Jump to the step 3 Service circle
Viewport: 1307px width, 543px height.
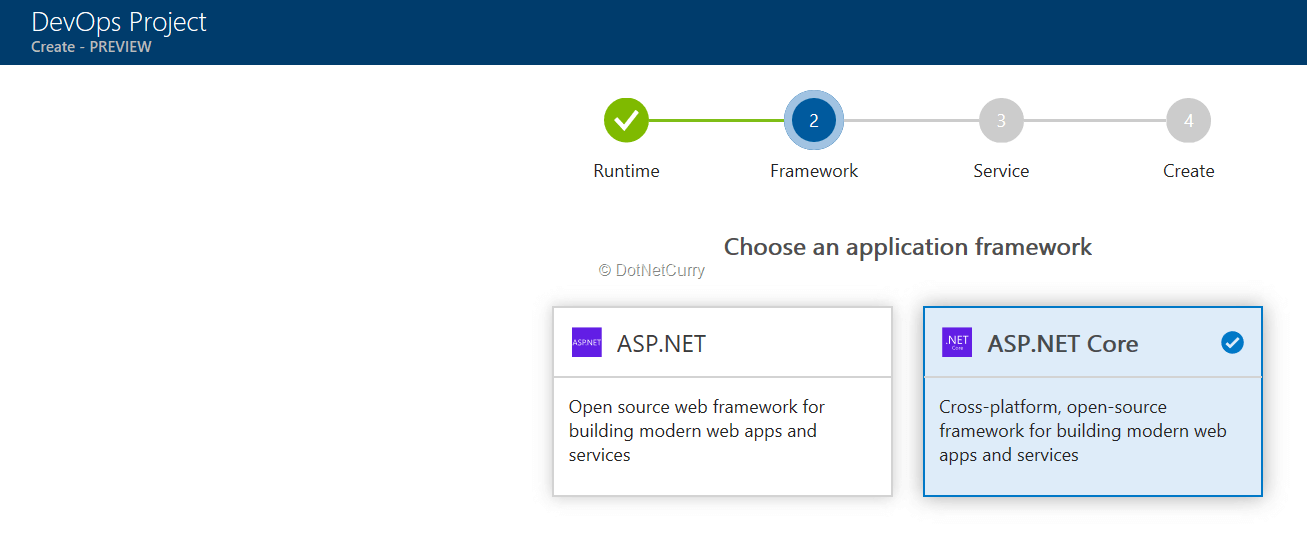pos(1001,121)
